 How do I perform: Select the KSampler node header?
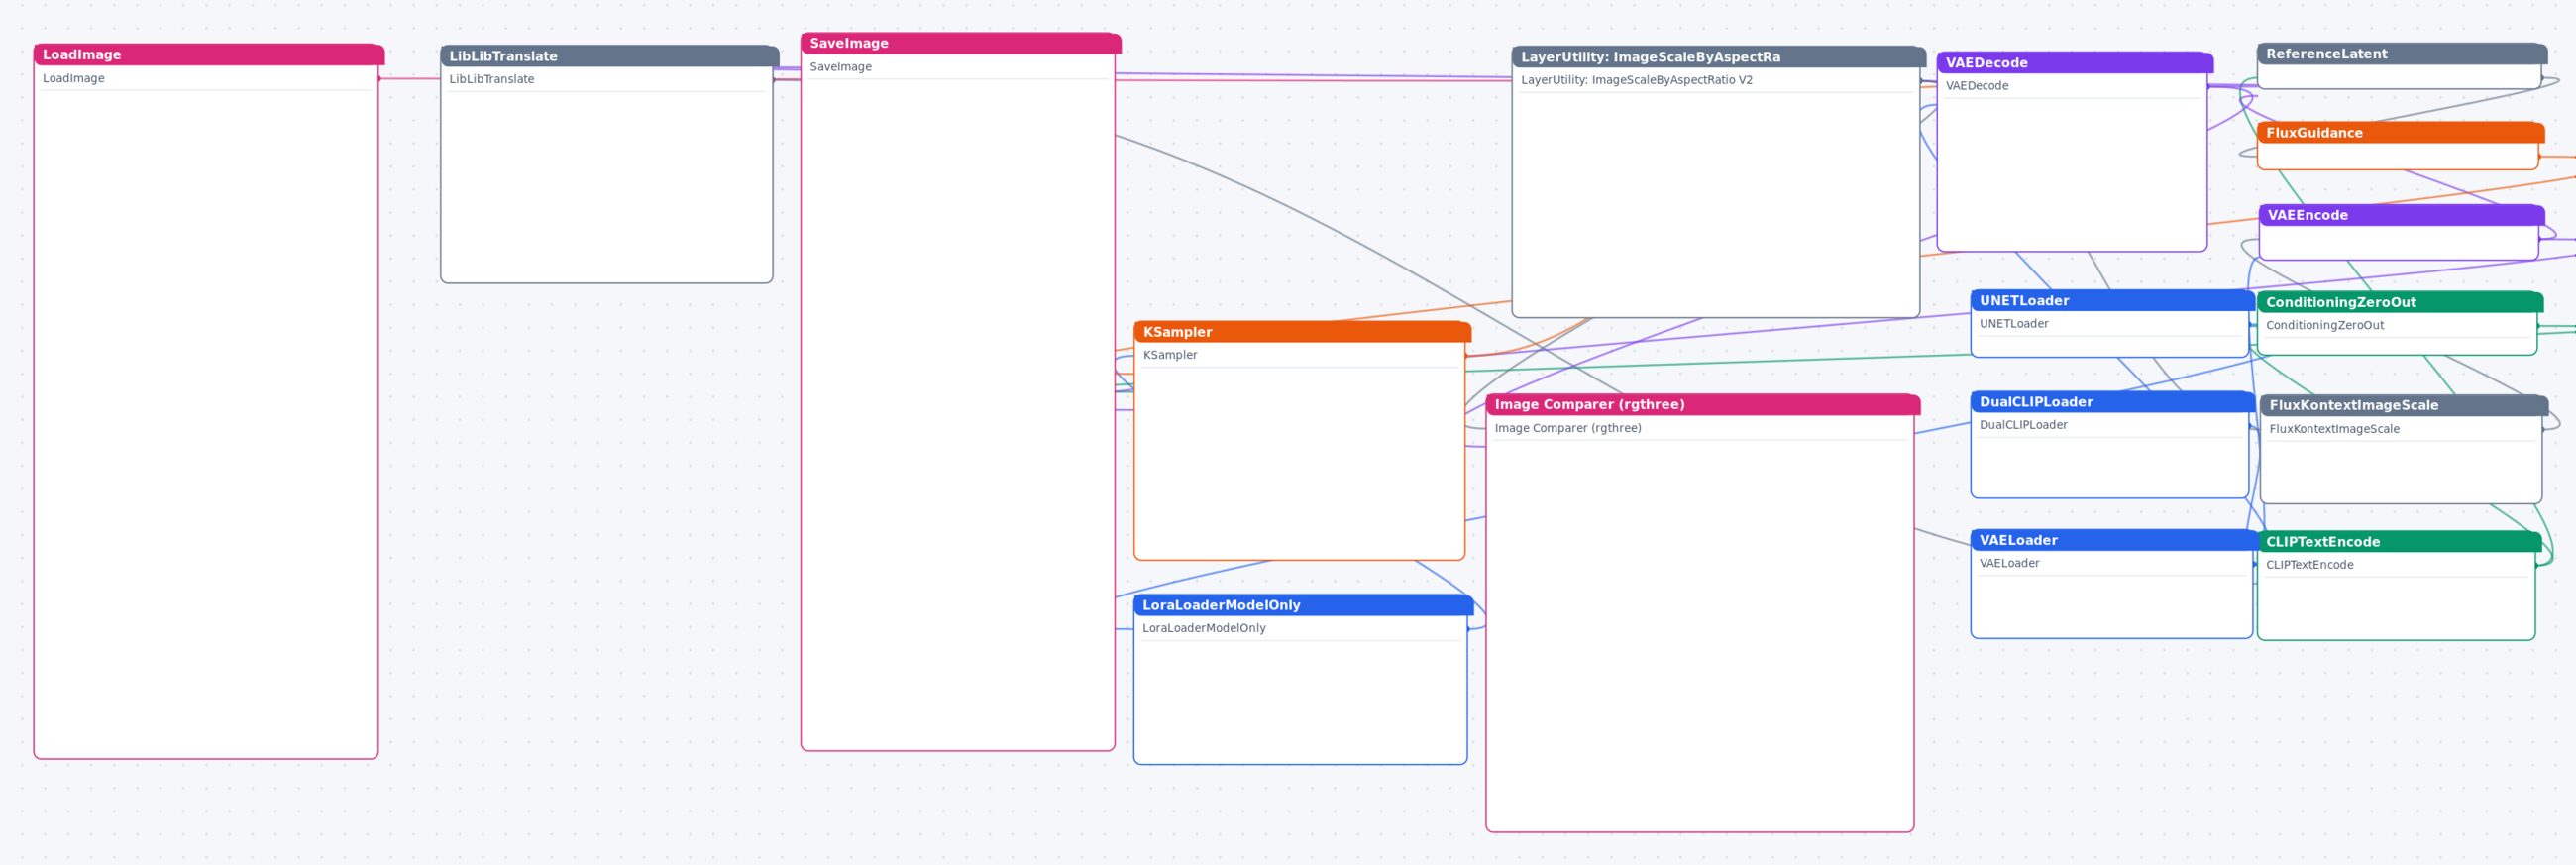1302,332
